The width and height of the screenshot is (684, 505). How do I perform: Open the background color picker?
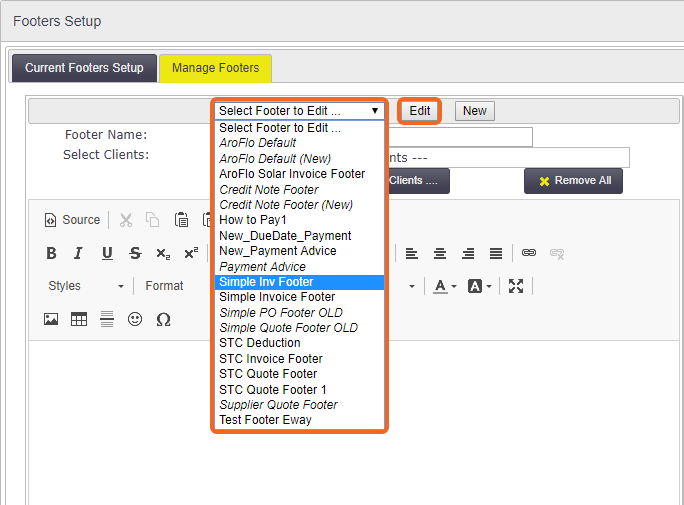click(479, 287)
